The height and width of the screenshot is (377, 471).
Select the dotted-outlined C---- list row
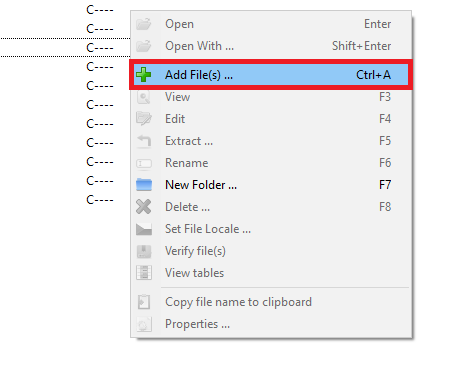point(65,48)
